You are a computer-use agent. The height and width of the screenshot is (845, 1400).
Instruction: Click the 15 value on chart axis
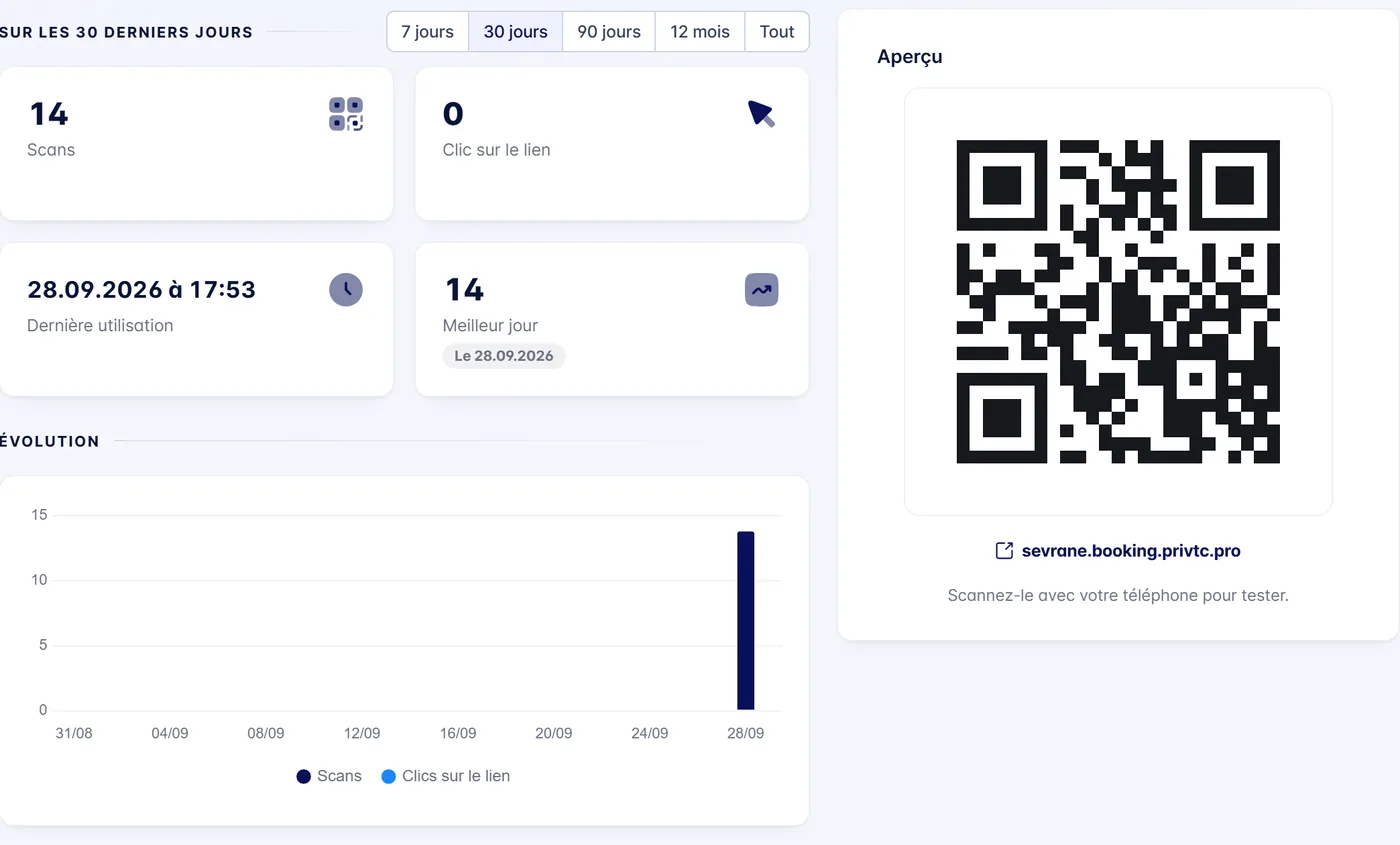click(x=39, y=515)
